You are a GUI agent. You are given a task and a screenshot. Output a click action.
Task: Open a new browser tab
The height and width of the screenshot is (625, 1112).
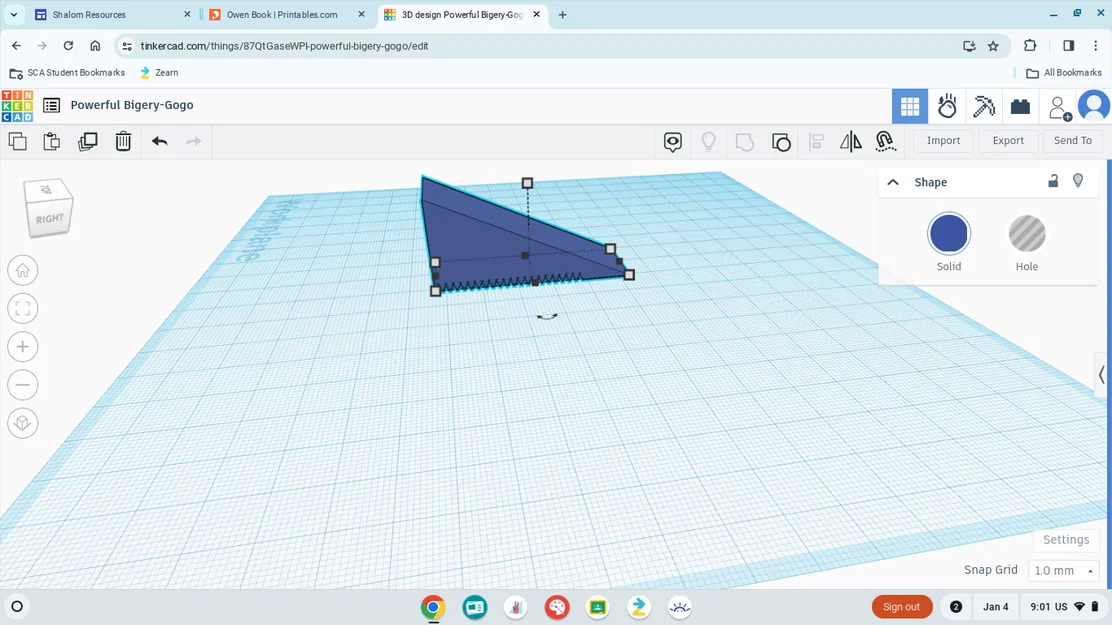click(562, 14)
